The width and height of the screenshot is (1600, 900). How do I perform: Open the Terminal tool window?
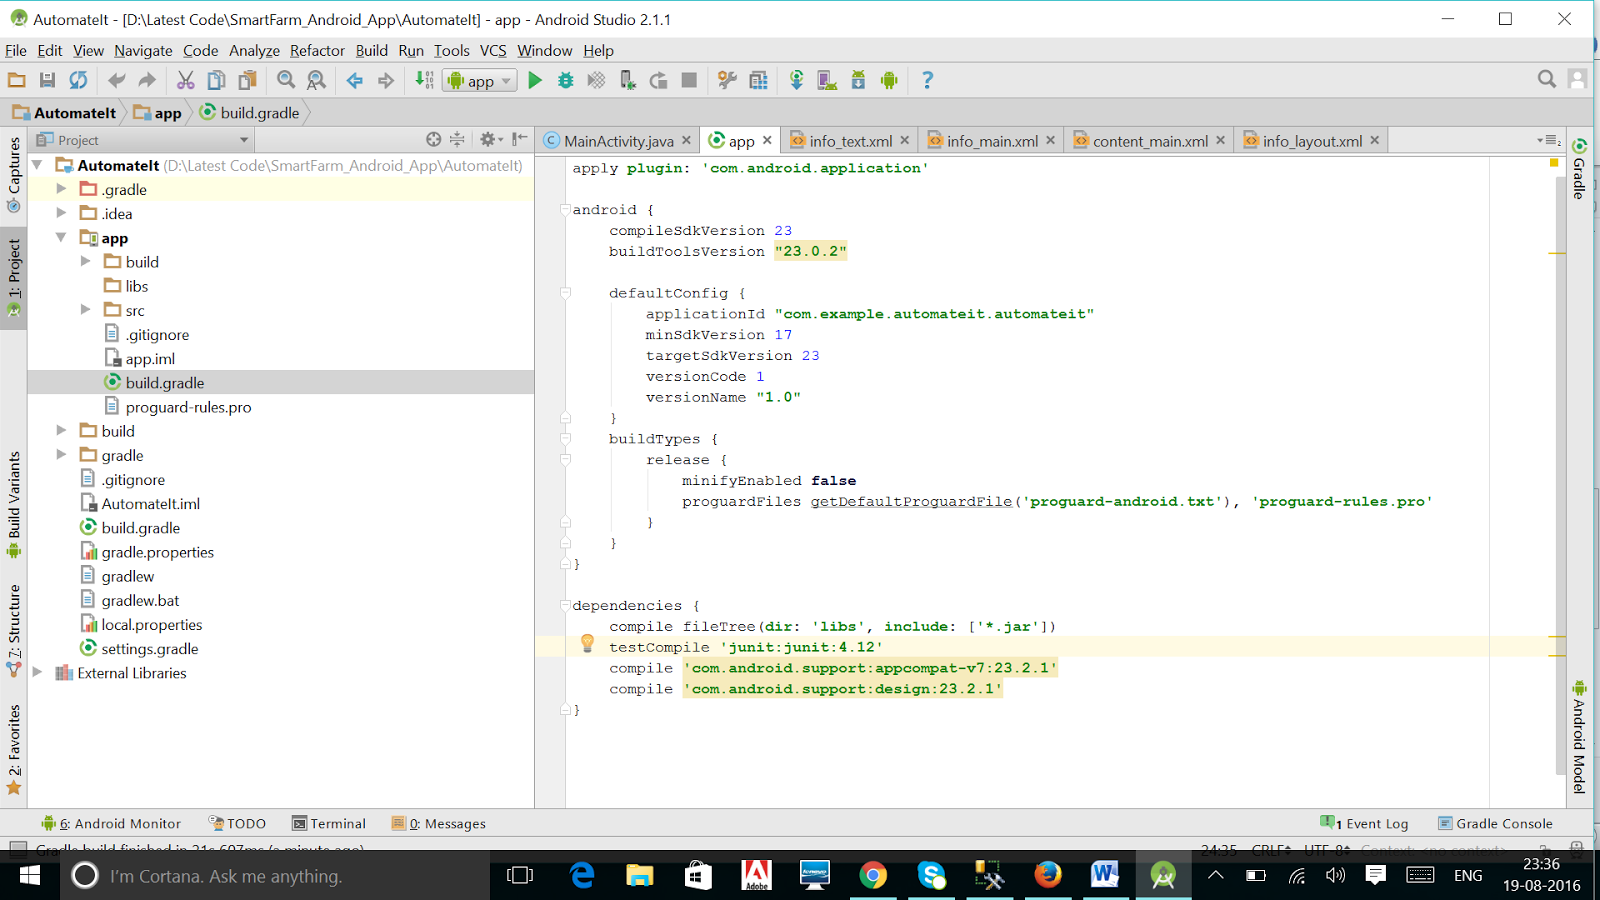click(329, 823)
